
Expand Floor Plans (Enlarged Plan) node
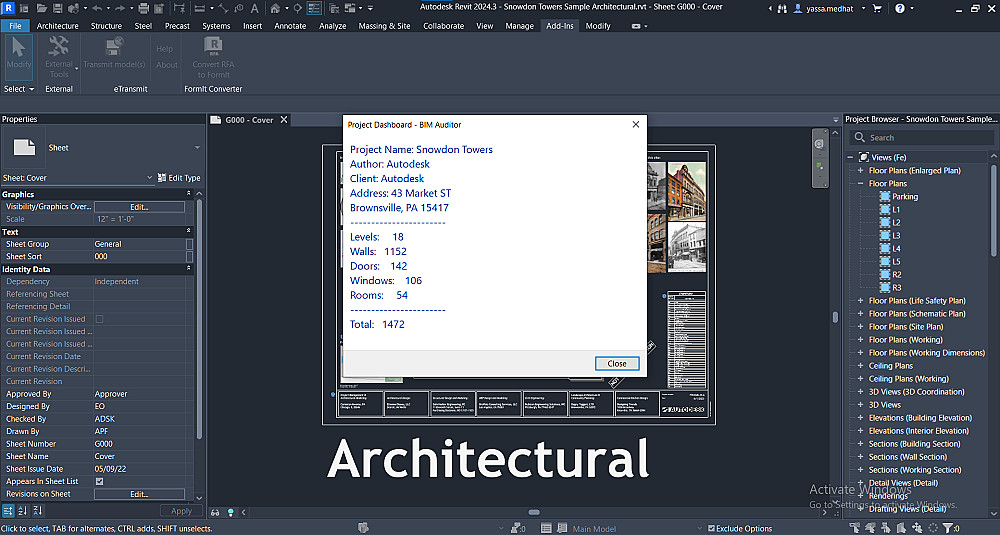point(860,171)
